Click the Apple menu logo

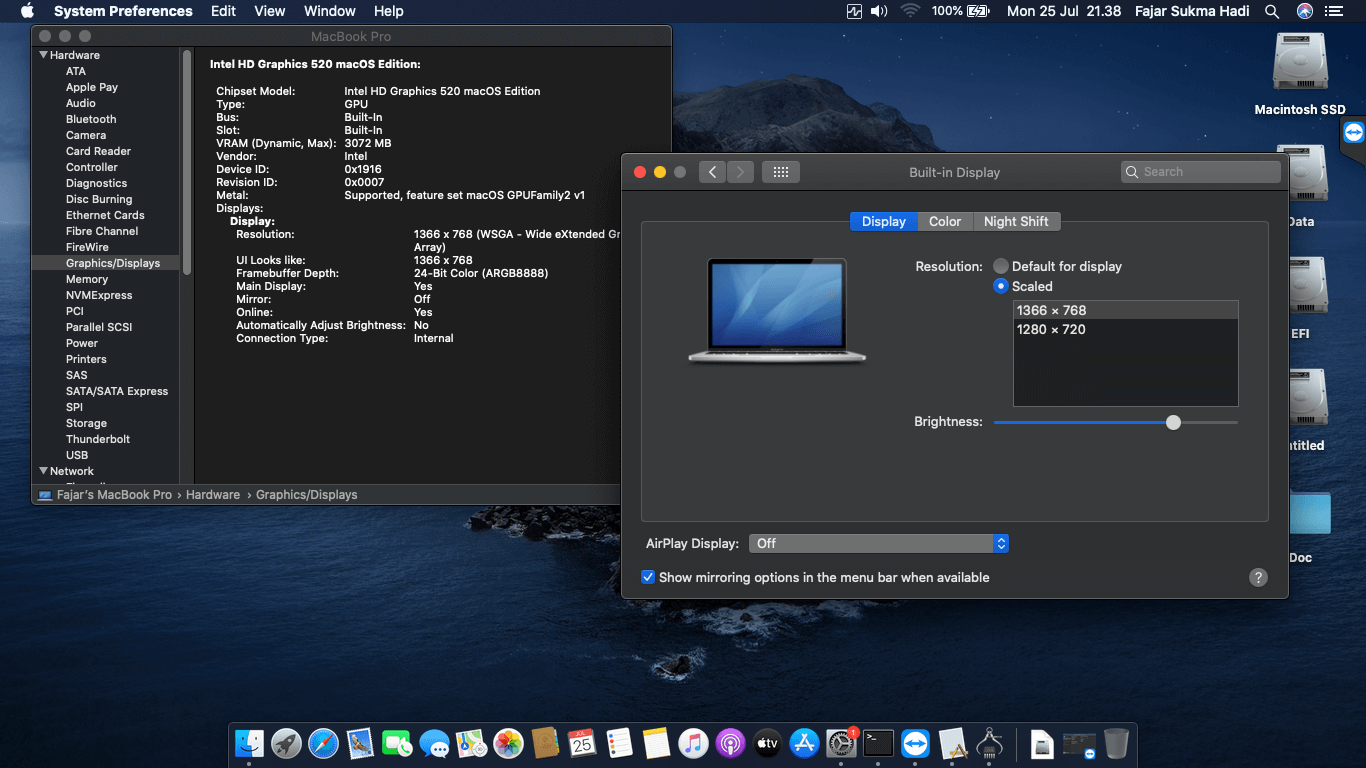[x=27, y=11]
